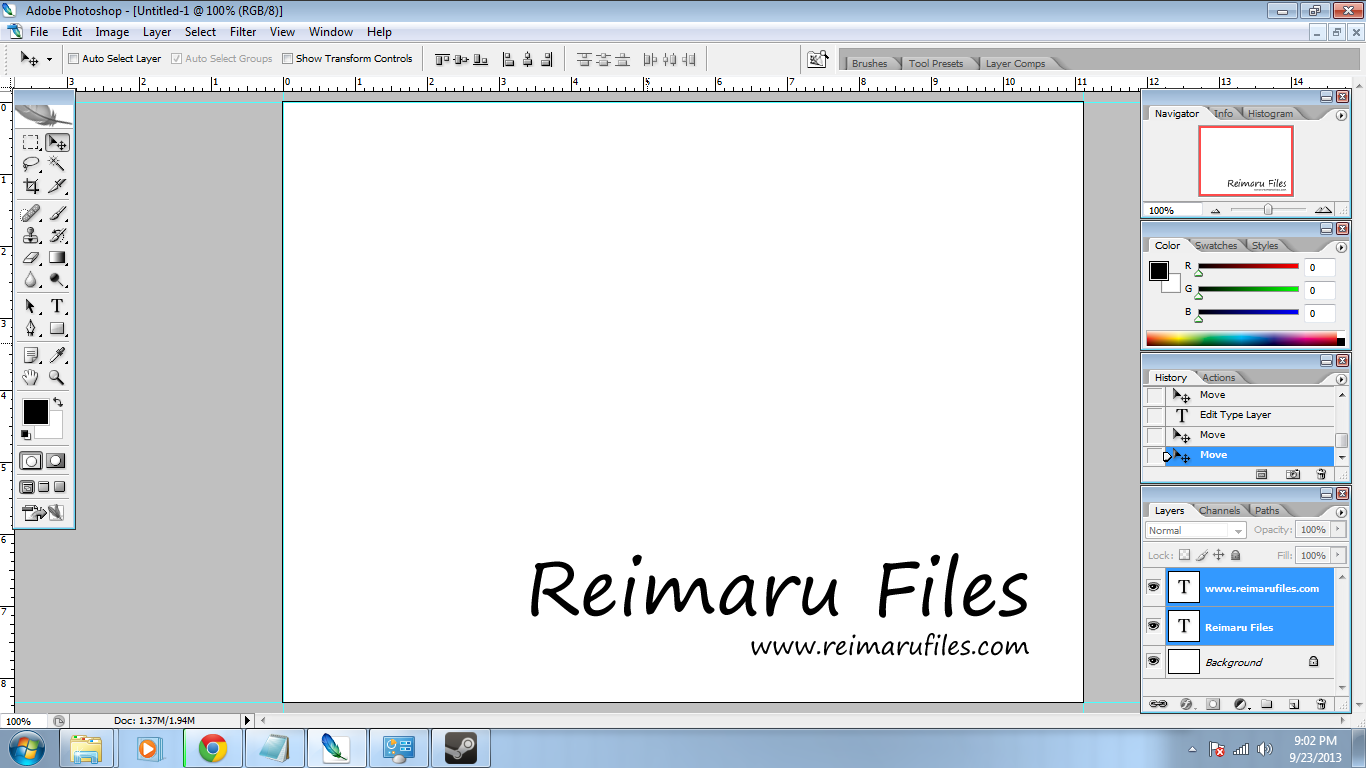Expand the layer Opacity slider arrow
The width and height of the screenshot is (1366, 768).
pos(1338,530)
